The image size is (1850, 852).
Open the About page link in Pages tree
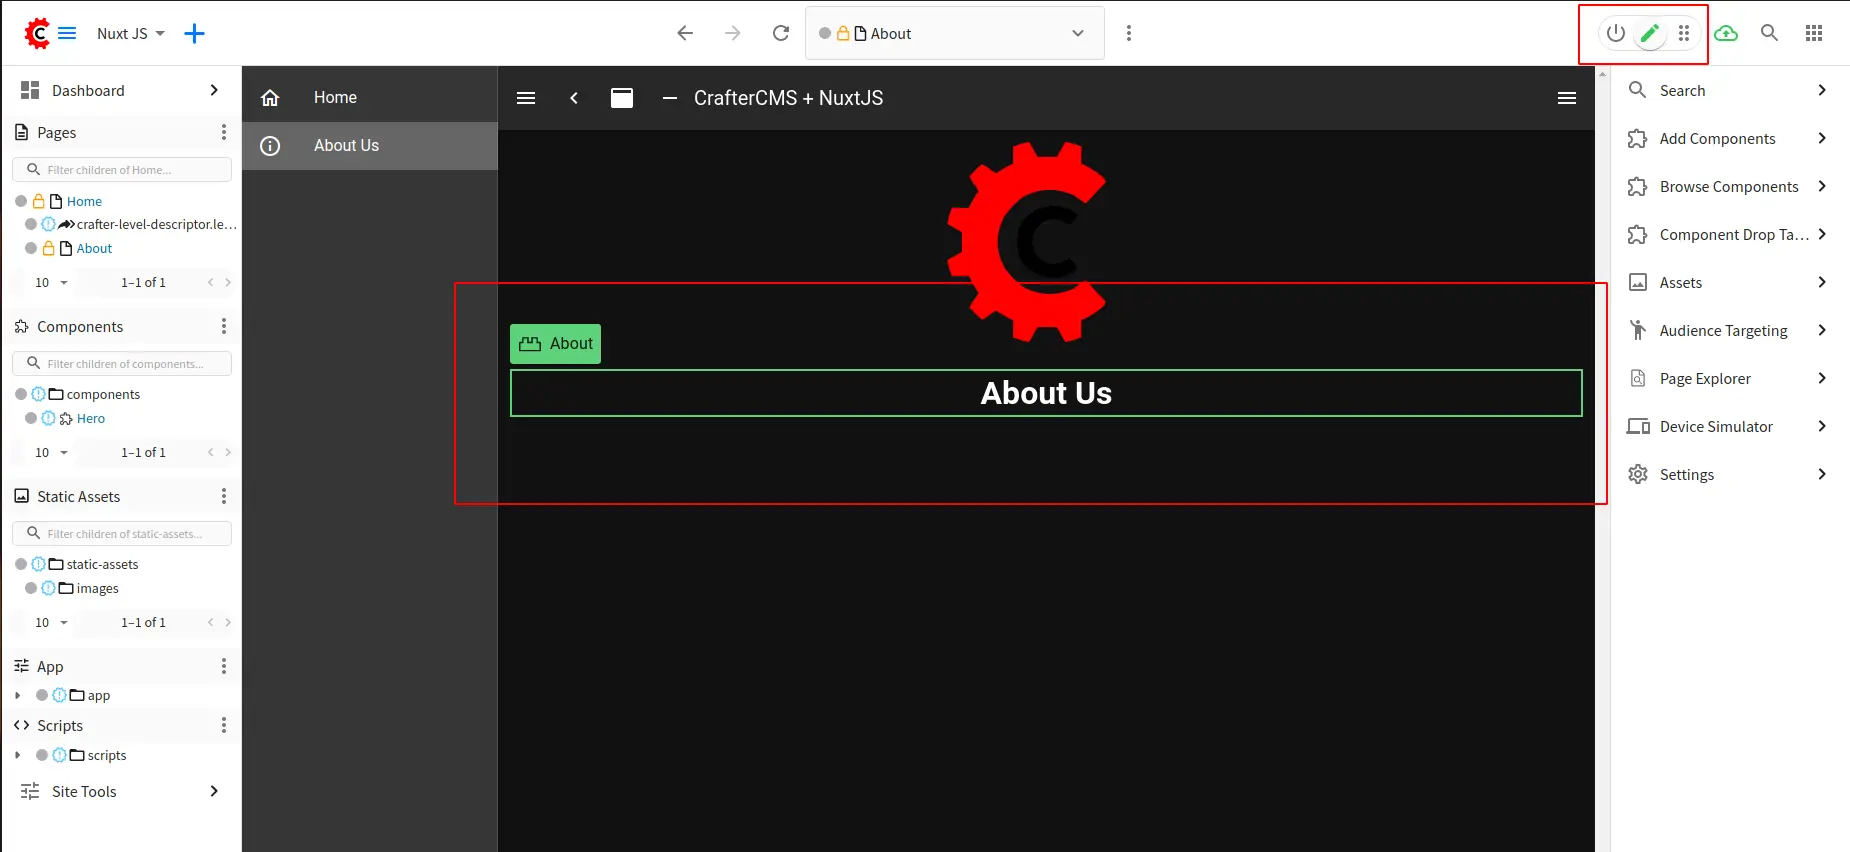click(x=94, y=248)
